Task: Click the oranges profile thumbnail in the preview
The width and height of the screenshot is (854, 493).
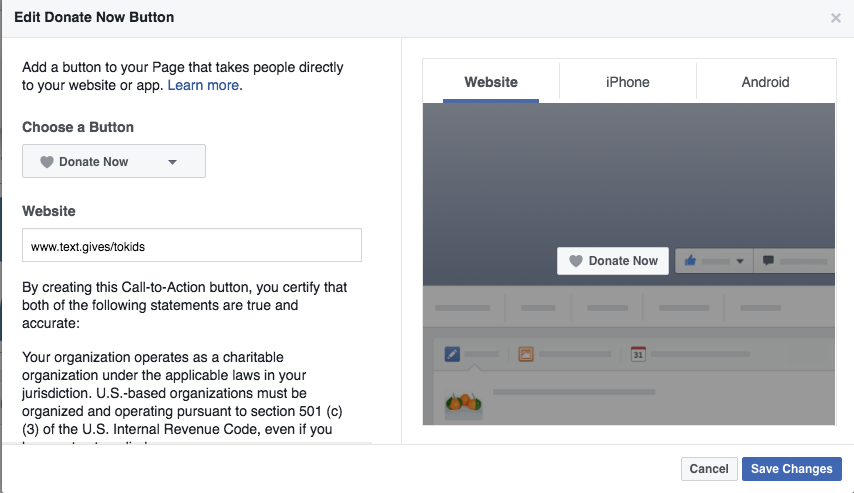Action: click(x=463, y=405)
